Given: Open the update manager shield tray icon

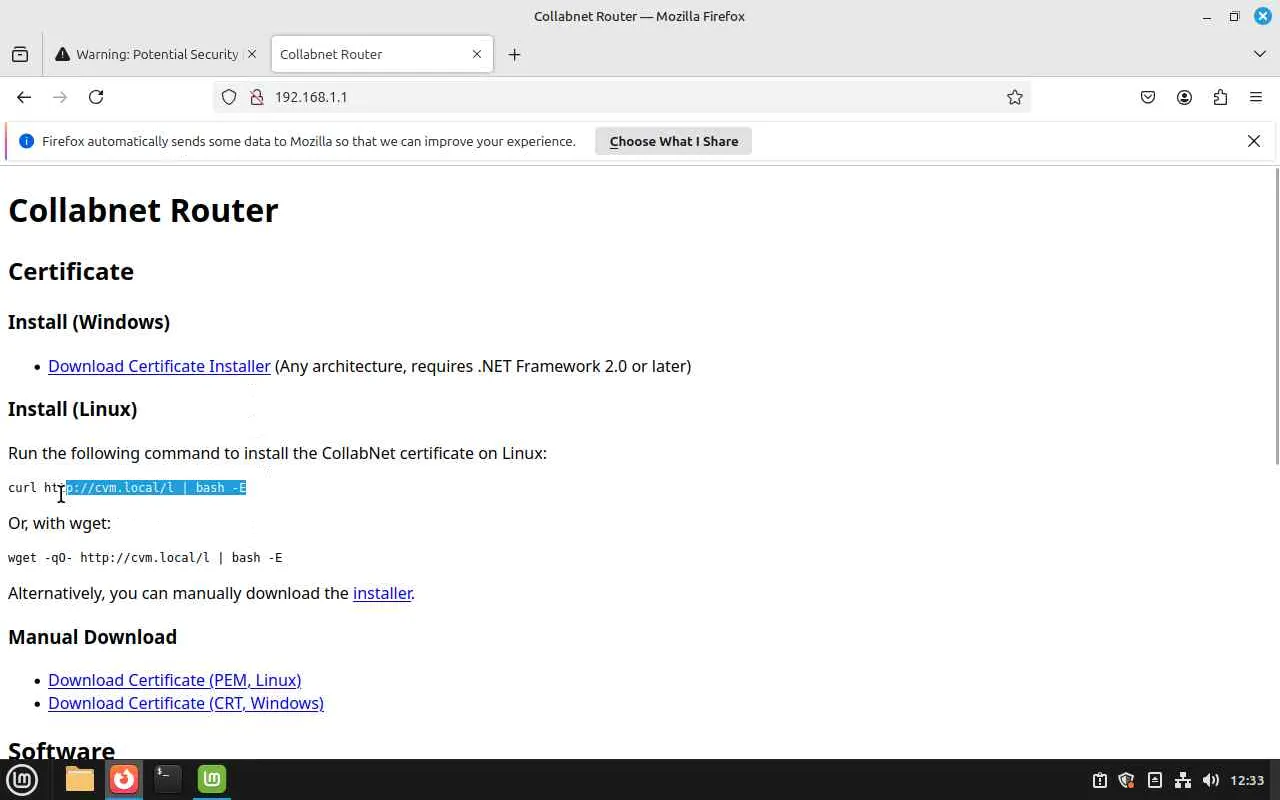Looking at the screenshot, I should click(x=1127, y=780).
